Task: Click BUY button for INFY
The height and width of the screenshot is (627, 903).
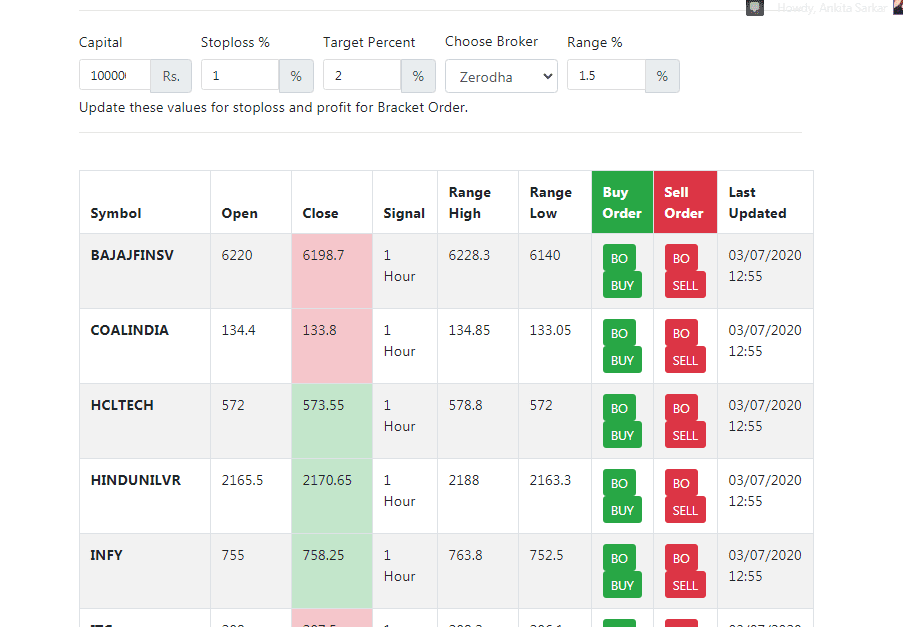Action: coord(622,584)
